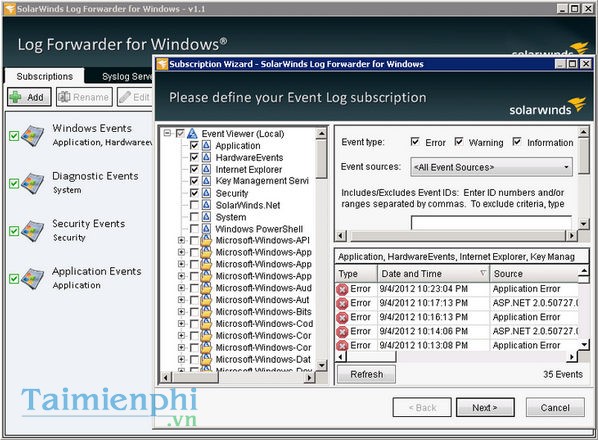Click the Subscription Wizard title bar icon

162,64
